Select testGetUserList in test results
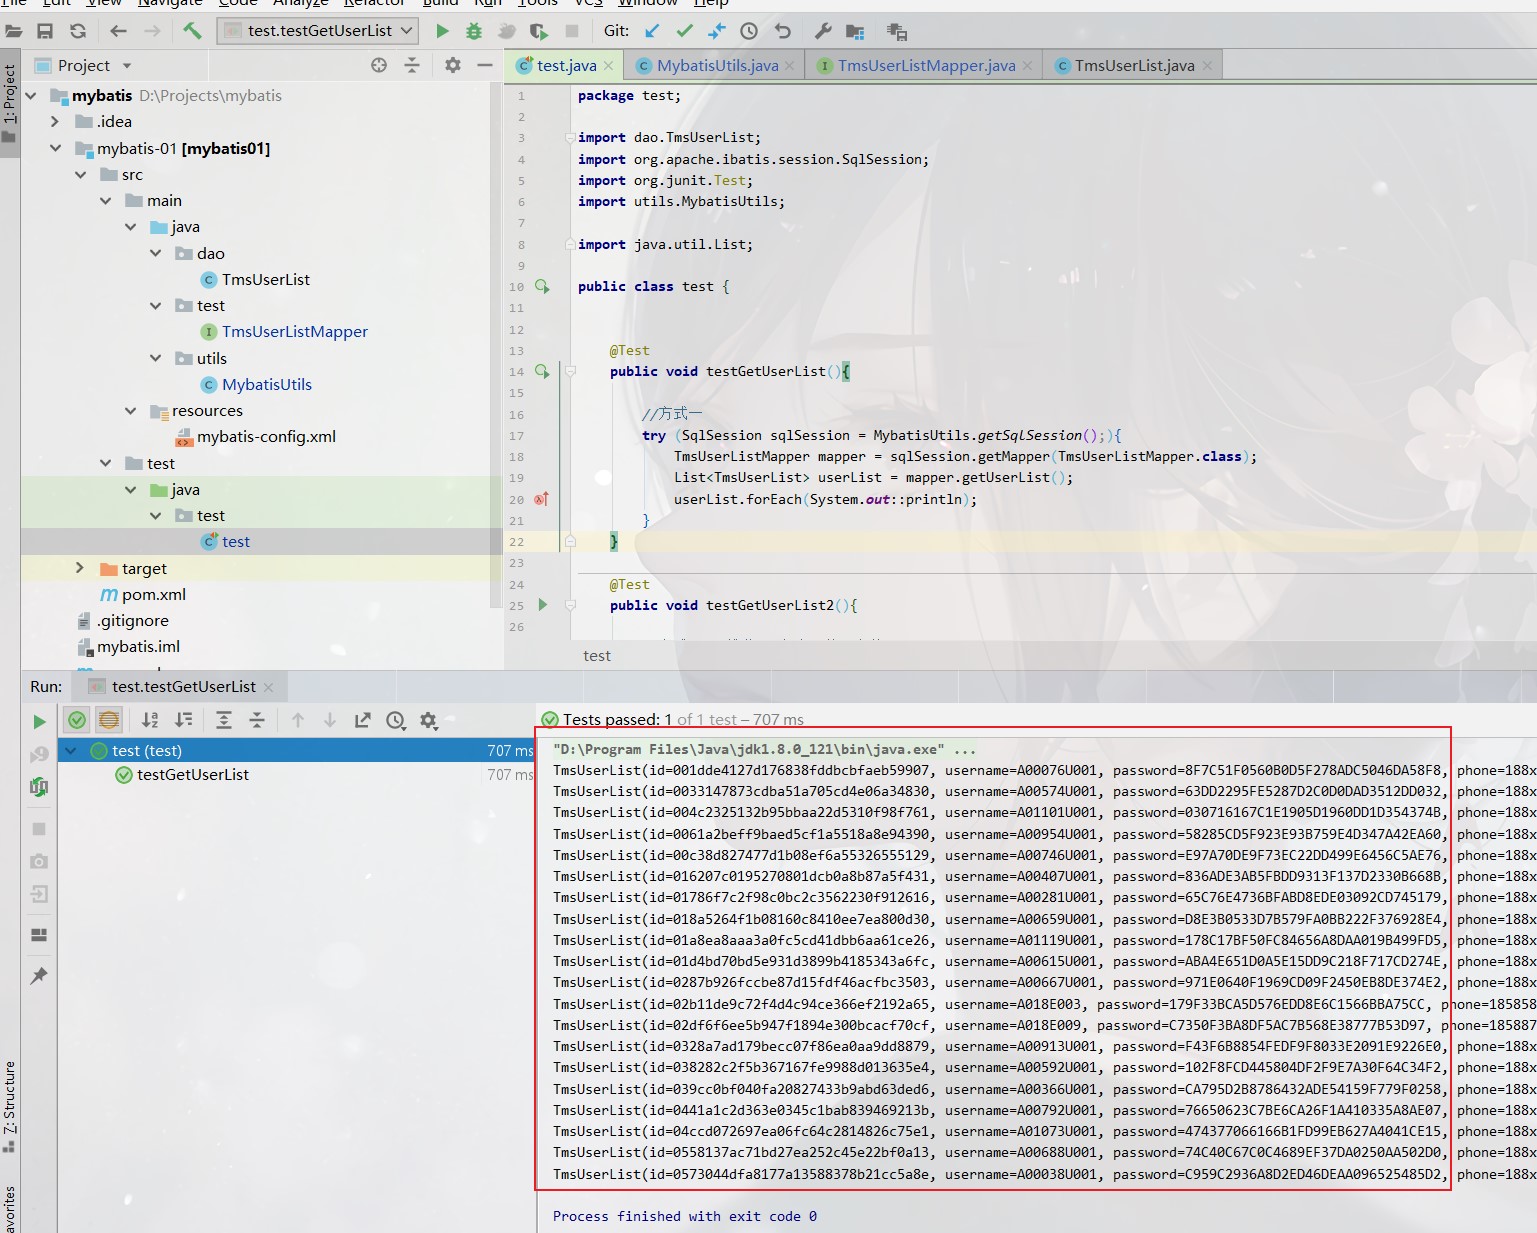Image resolution: width=1537 pixels, height=1233 pixels. coord(193,774)
